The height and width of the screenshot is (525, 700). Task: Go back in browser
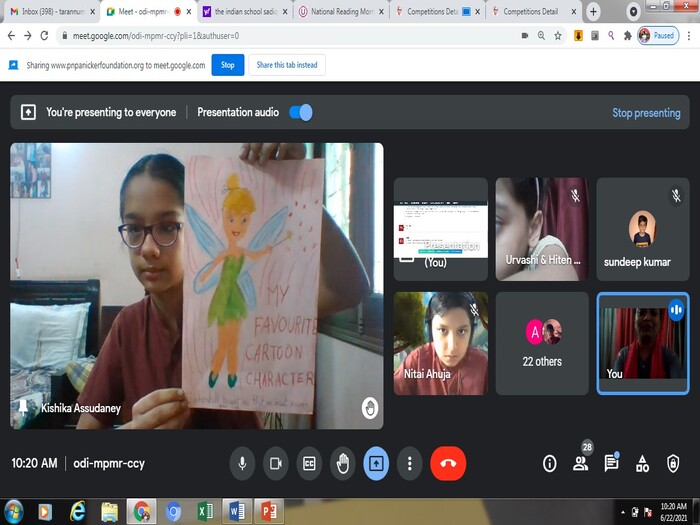coord(12,36)
